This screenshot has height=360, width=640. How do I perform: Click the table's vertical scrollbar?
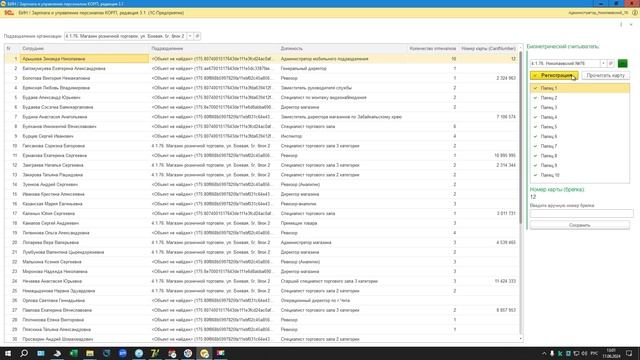(x=520, y=138)
